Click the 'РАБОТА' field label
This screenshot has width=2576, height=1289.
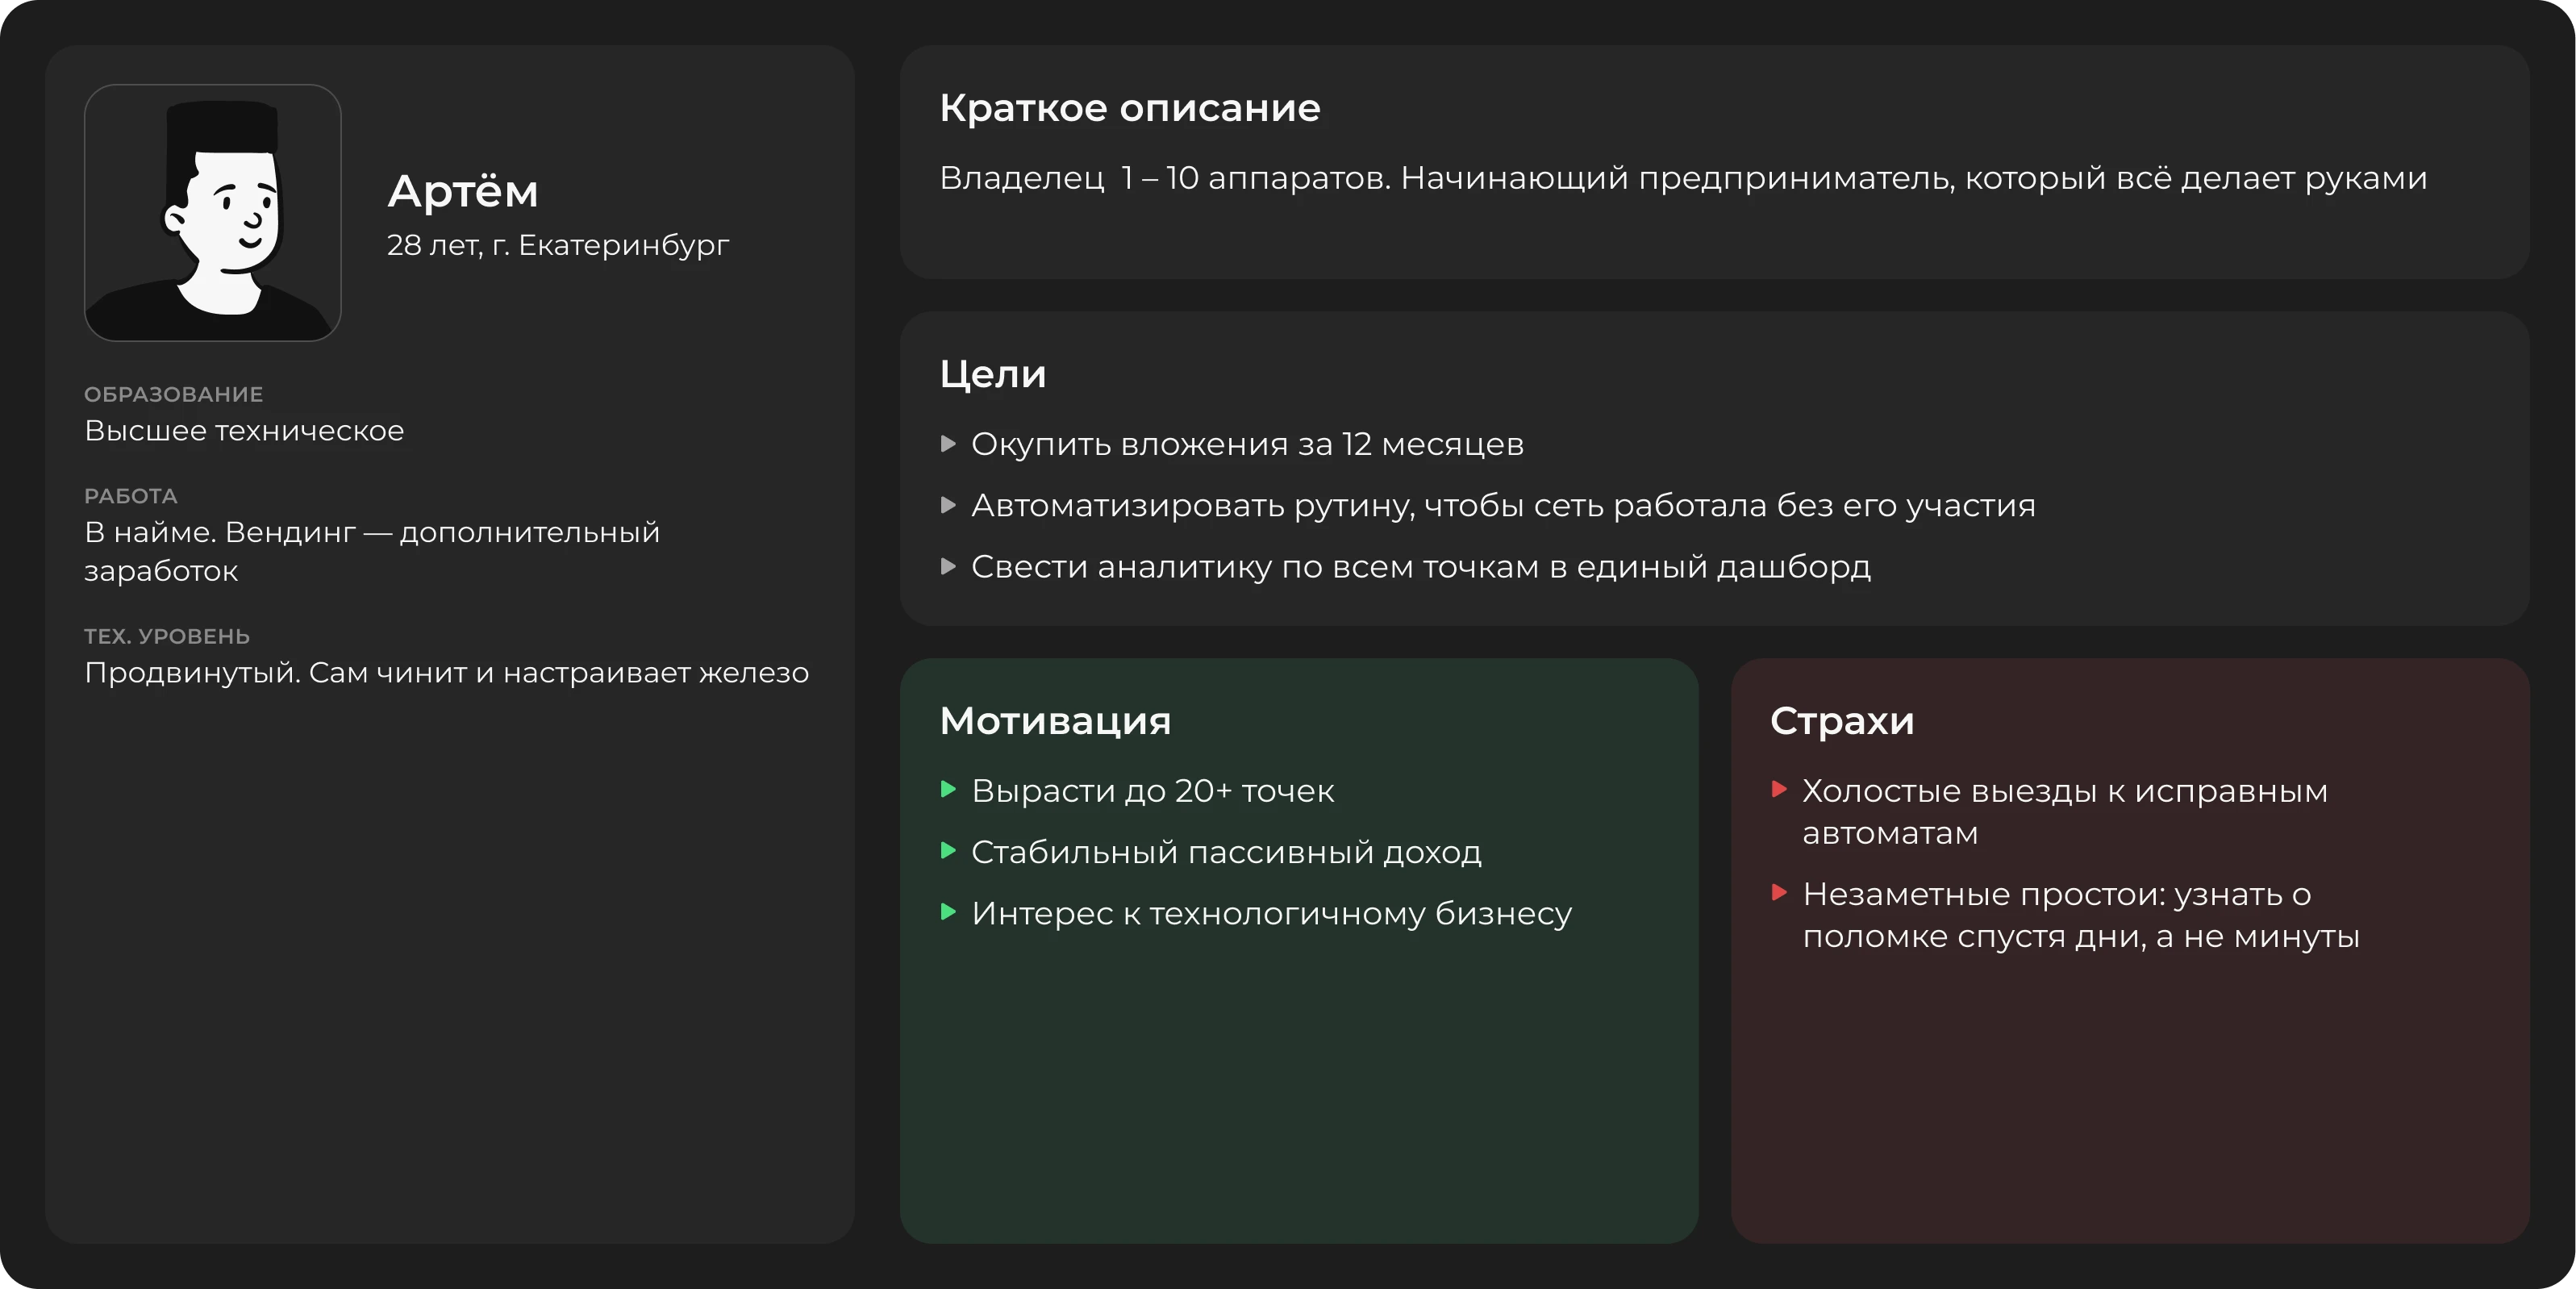tap(130, 496)
